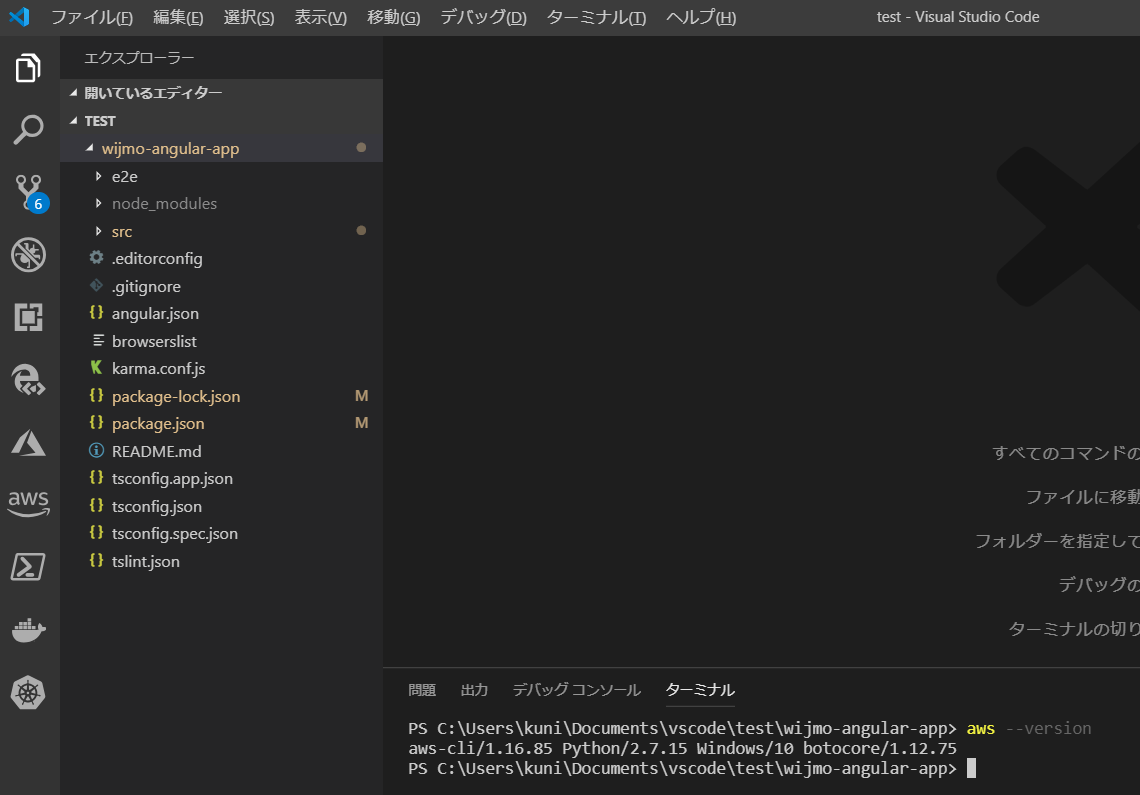Screen dimensions: 1140x795
Task: Open the Kubernetes helm wheel icon
Action: coord(28,692)
